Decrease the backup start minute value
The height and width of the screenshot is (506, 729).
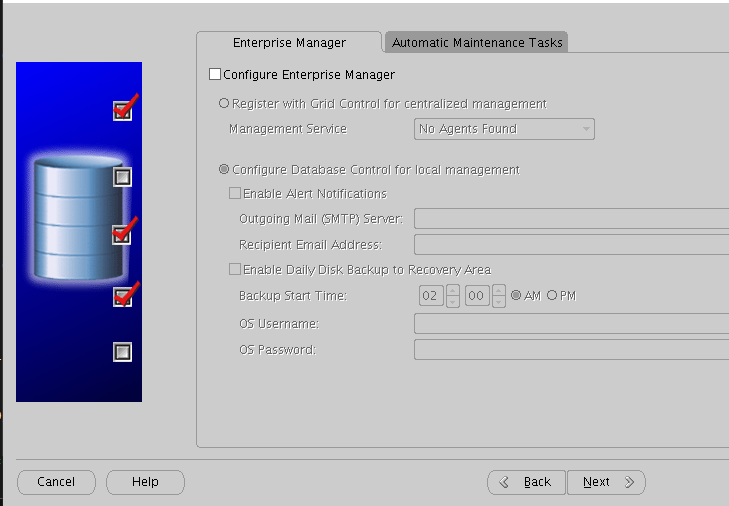tap(498, 302)
